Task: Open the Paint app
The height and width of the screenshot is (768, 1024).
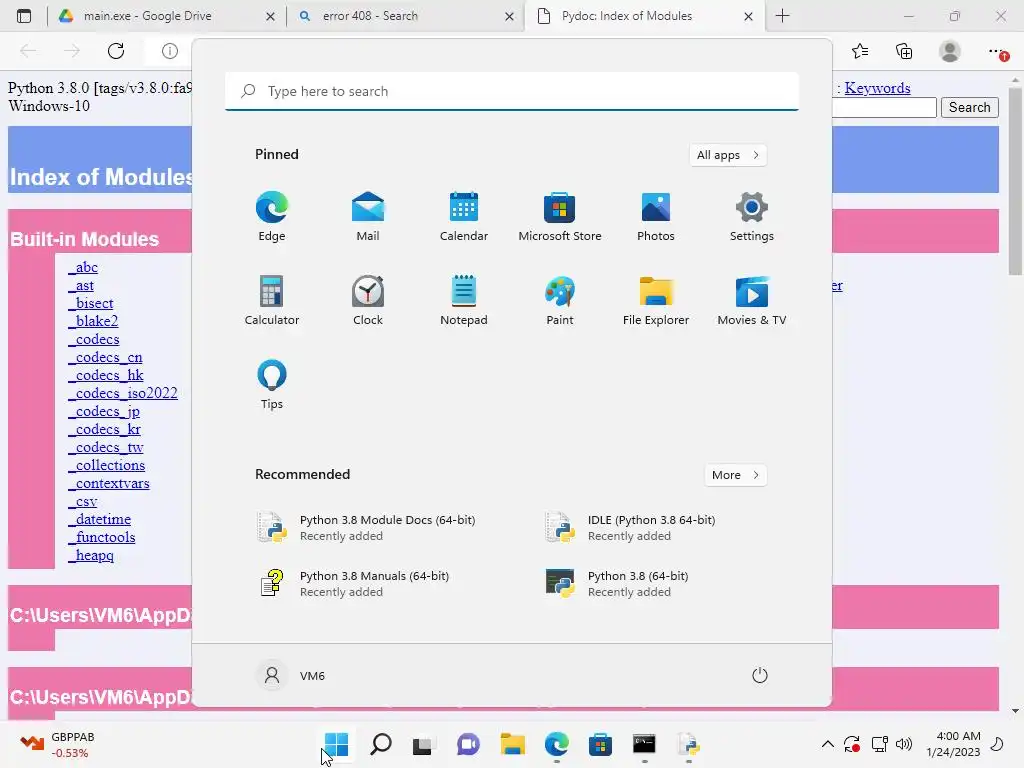Action: pos(560,300)
